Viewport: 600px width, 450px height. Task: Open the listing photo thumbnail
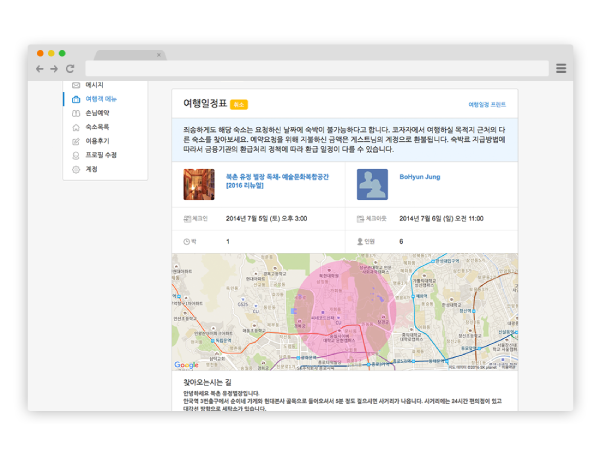tap(199, 184)
